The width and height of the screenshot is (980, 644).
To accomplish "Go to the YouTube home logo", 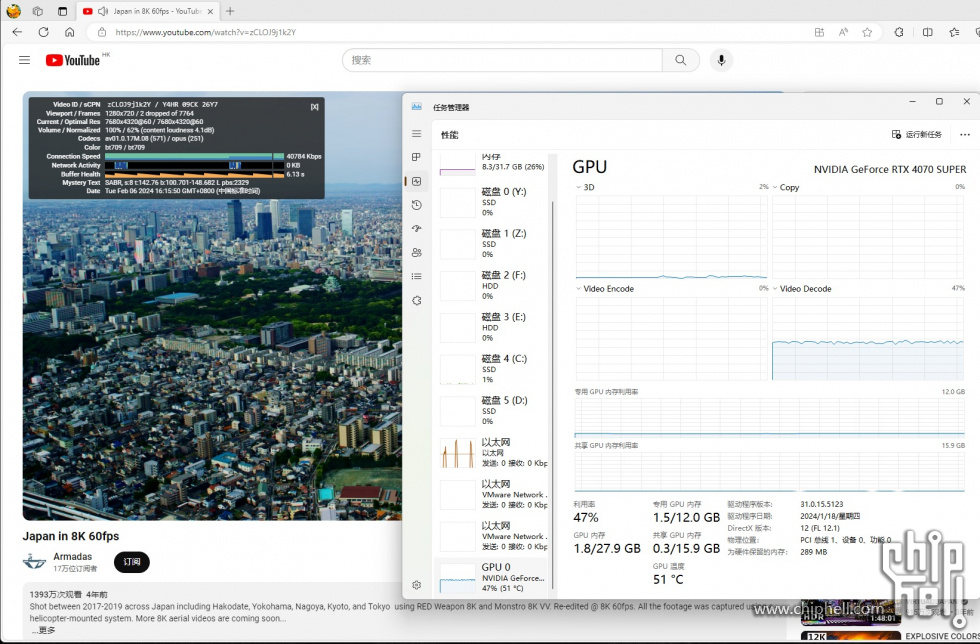I will [x=73, y=60].
